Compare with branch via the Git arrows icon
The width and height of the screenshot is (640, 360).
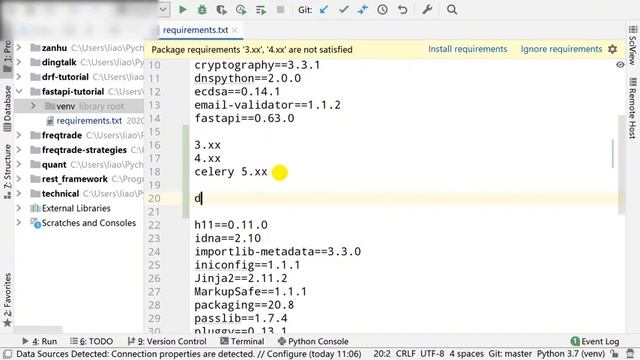pyautogui.click(x=363, y=9)
